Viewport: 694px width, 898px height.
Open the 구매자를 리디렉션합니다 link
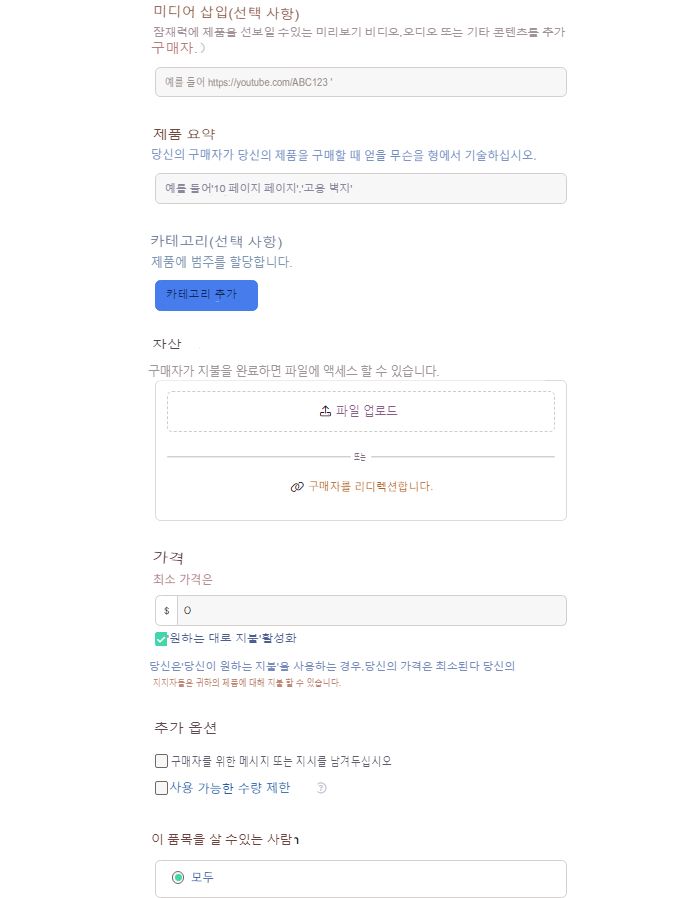pyautogui.click(x=370, y=487)
